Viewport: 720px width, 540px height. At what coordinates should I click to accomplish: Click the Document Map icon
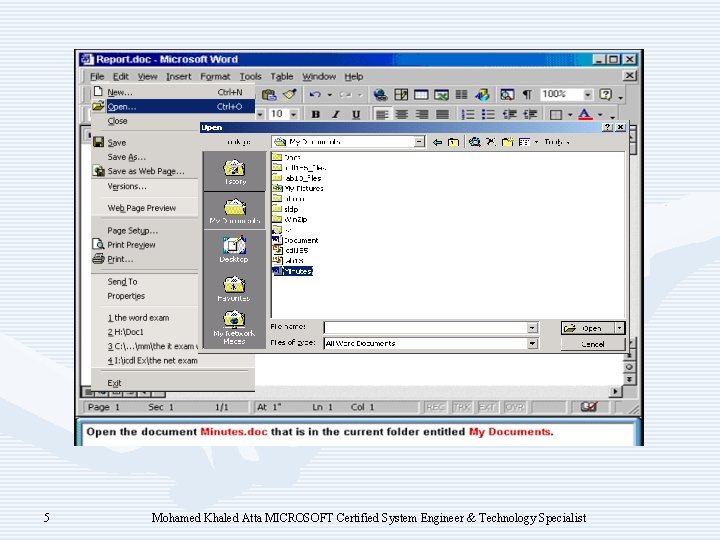(507, 95)
